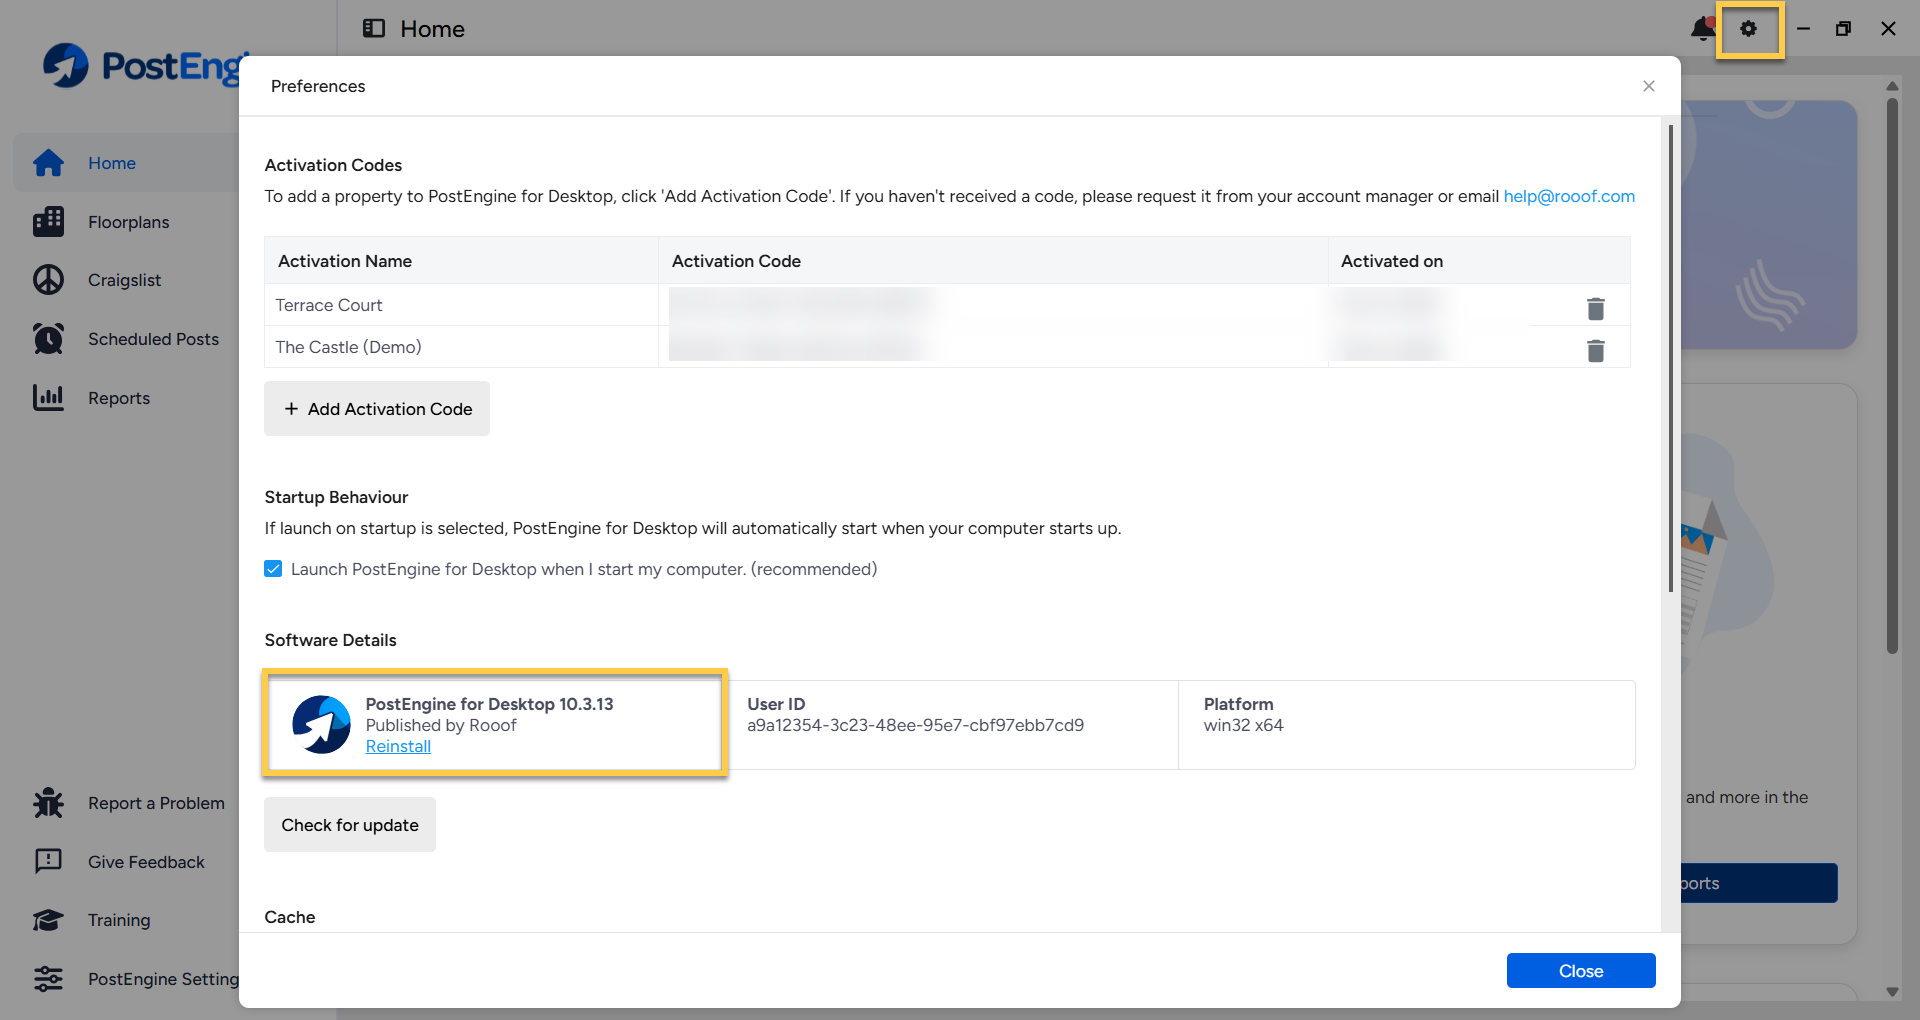1920x1020 pixels.
Task: Click the main window scrollbar thumb
Action: (1892, 375)
